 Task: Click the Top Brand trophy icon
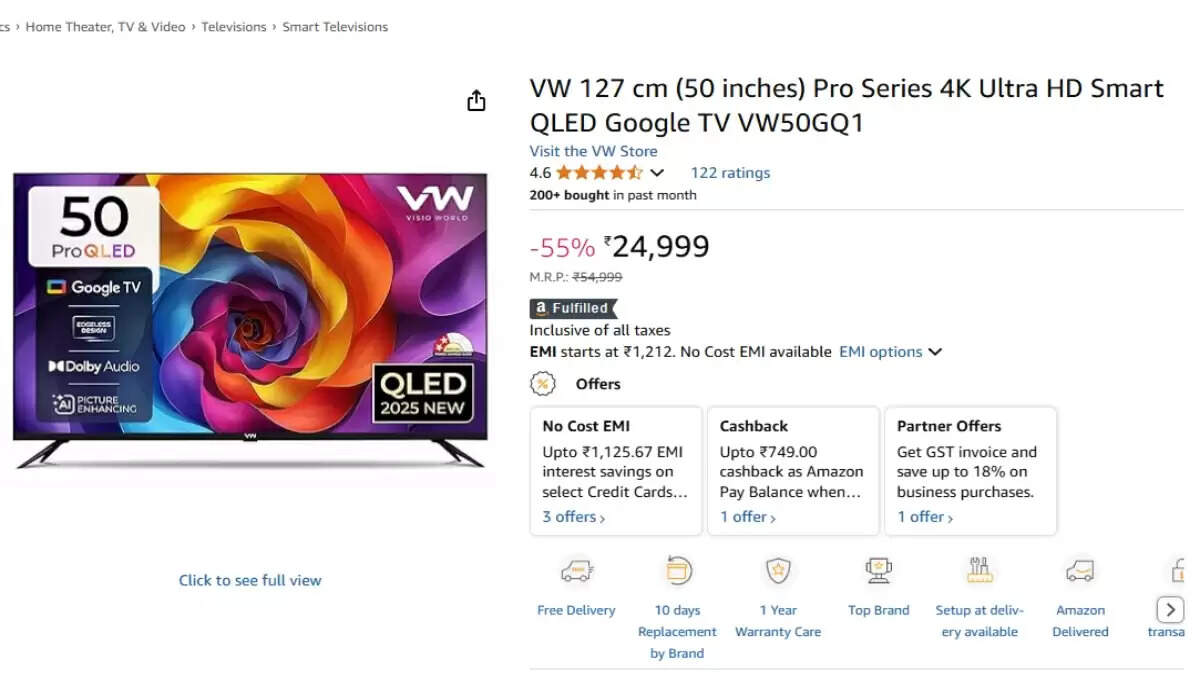point(878,571)
